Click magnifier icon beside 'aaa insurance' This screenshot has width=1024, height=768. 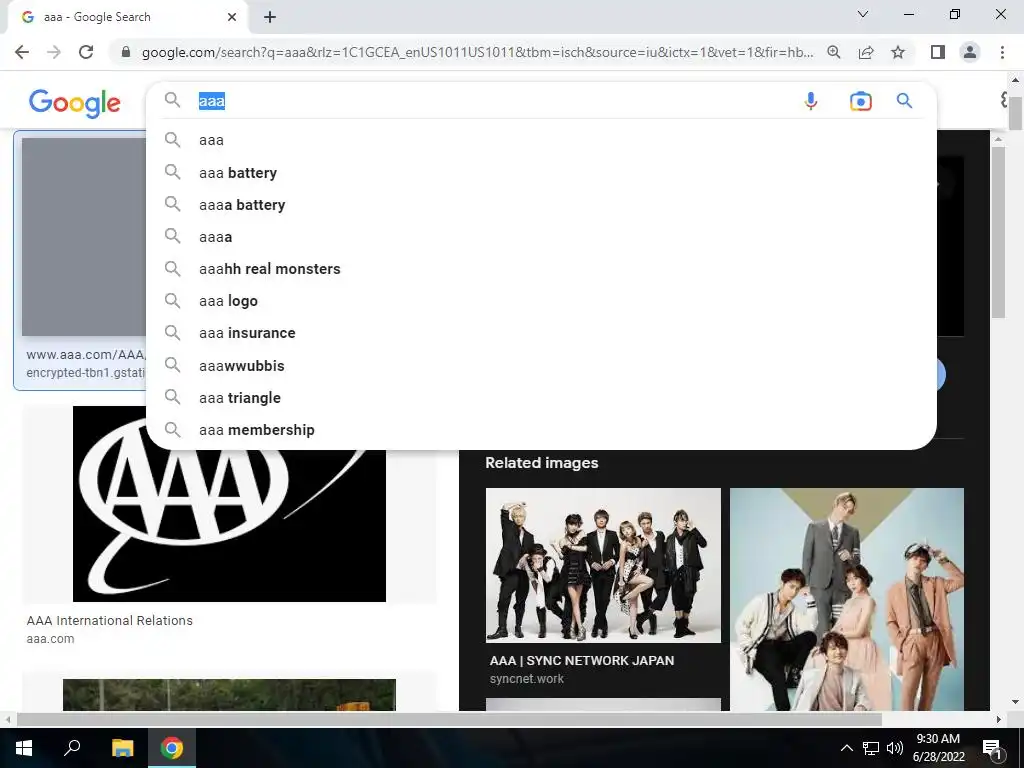pos(172,332)
